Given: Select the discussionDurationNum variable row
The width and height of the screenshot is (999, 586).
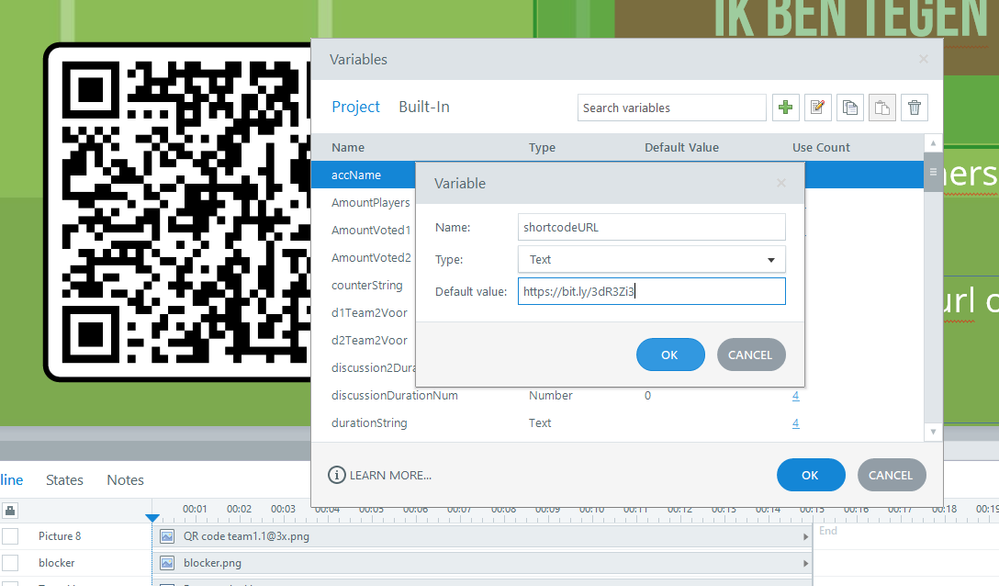Looking at the screenshot, I should 617,396.
